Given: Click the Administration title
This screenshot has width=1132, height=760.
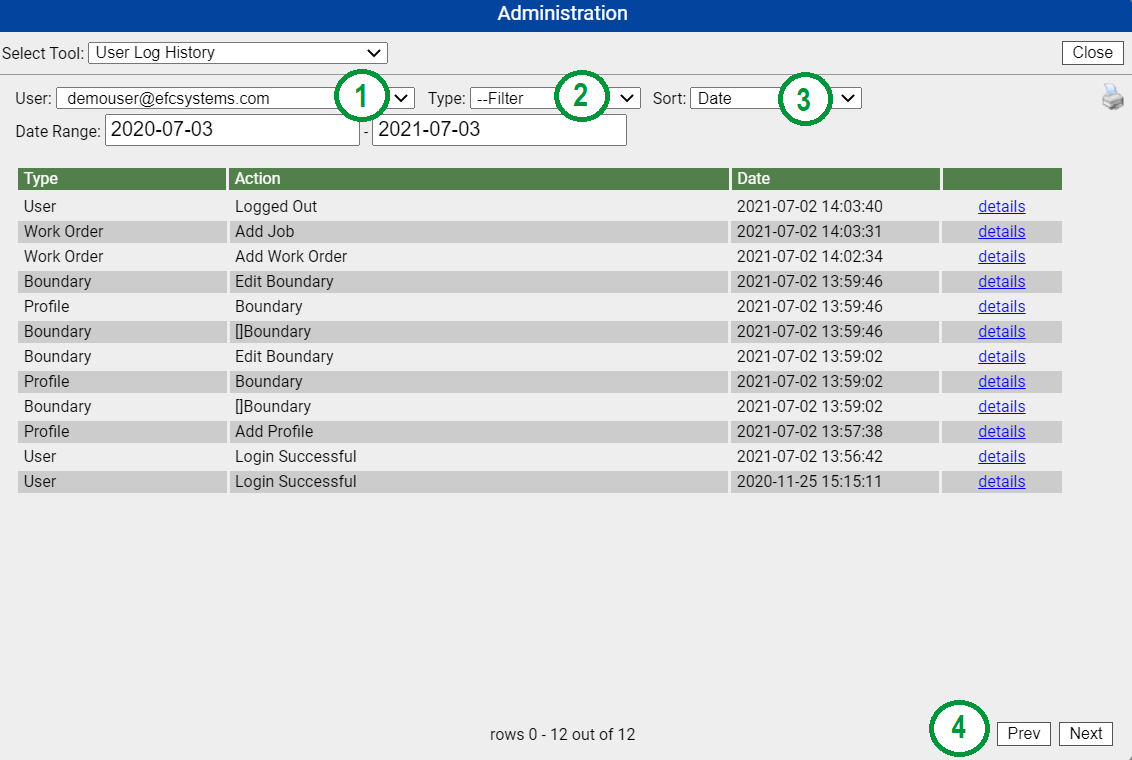Looking at the screenshot, I should [562, 13].
